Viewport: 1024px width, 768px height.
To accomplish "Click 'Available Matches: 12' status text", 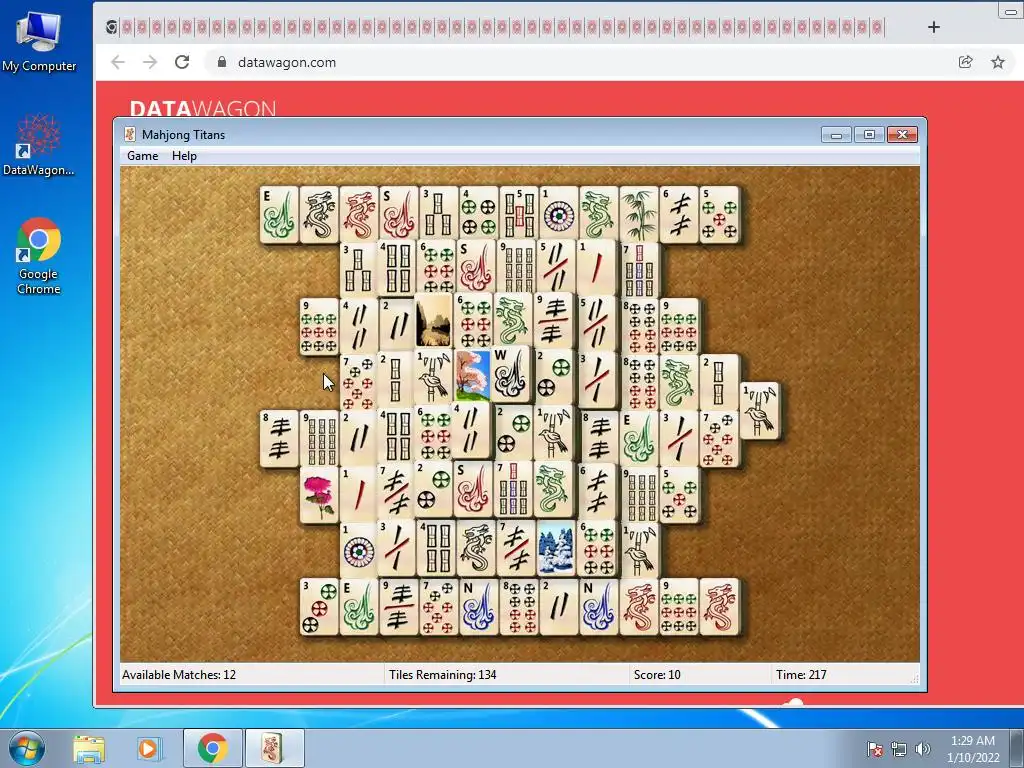I will pos(179,675).
